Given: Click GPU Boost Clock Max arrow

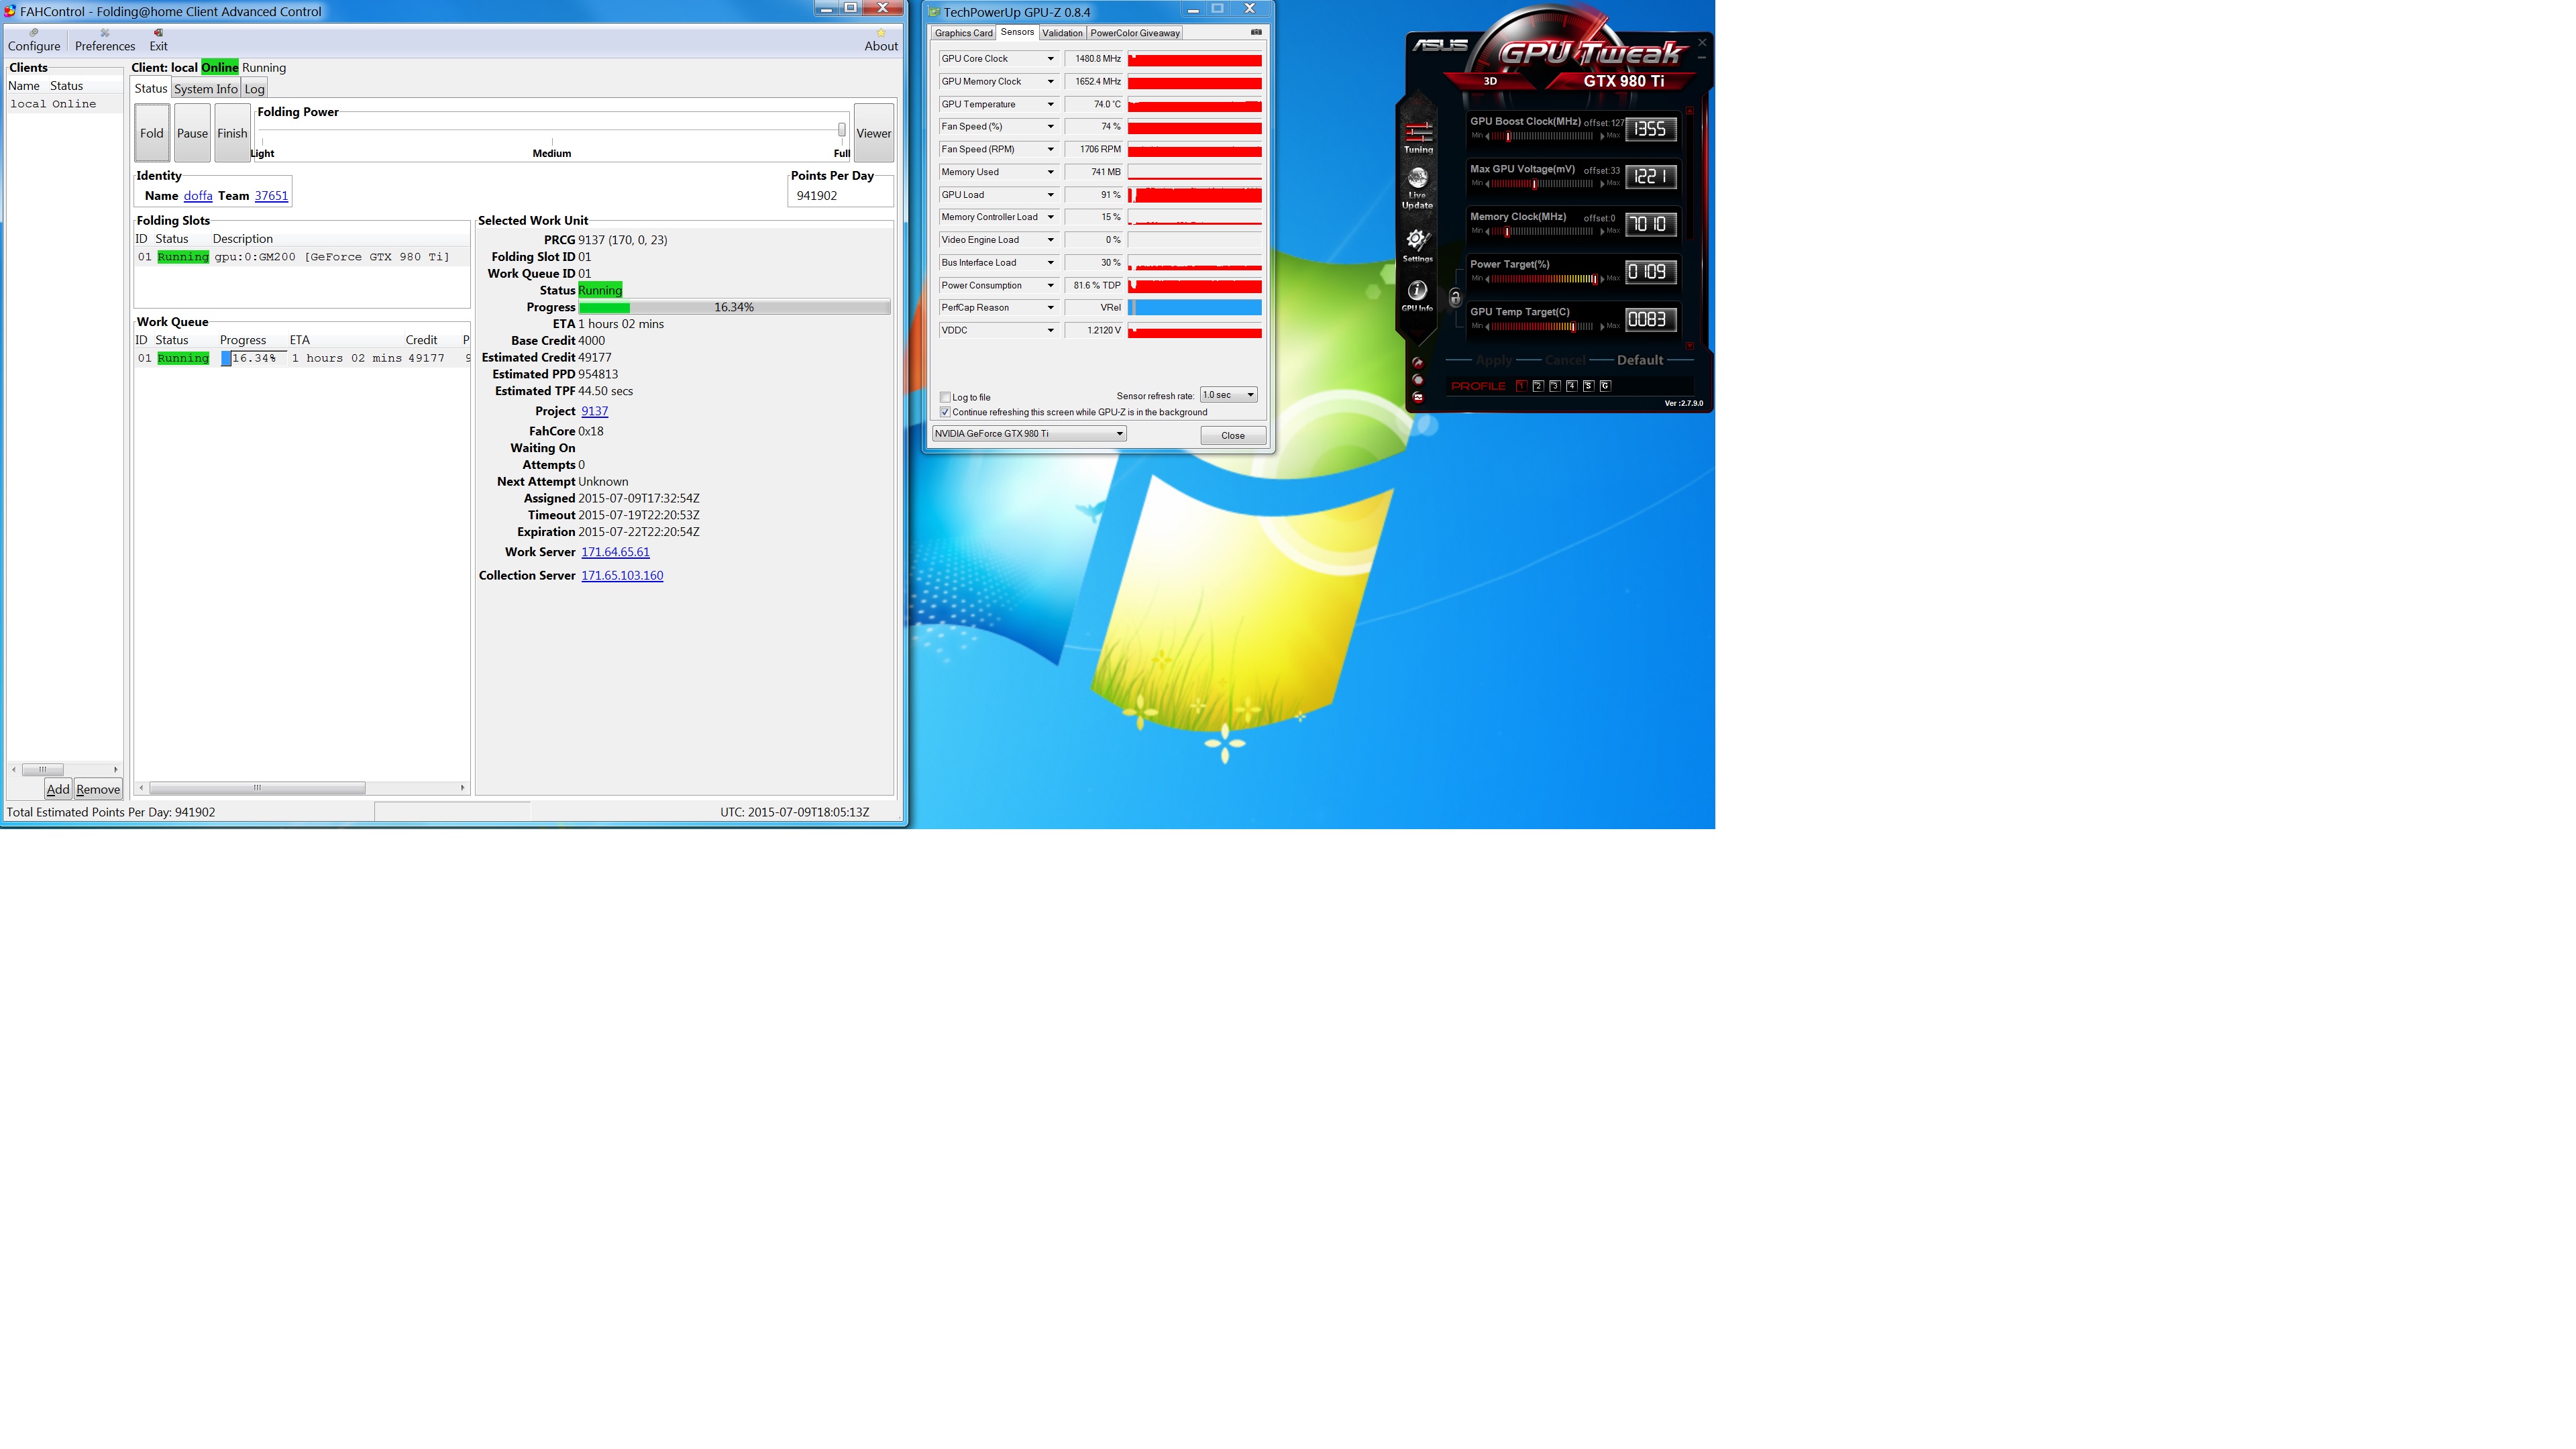Looking at the screenshot, I should 1603,136.
